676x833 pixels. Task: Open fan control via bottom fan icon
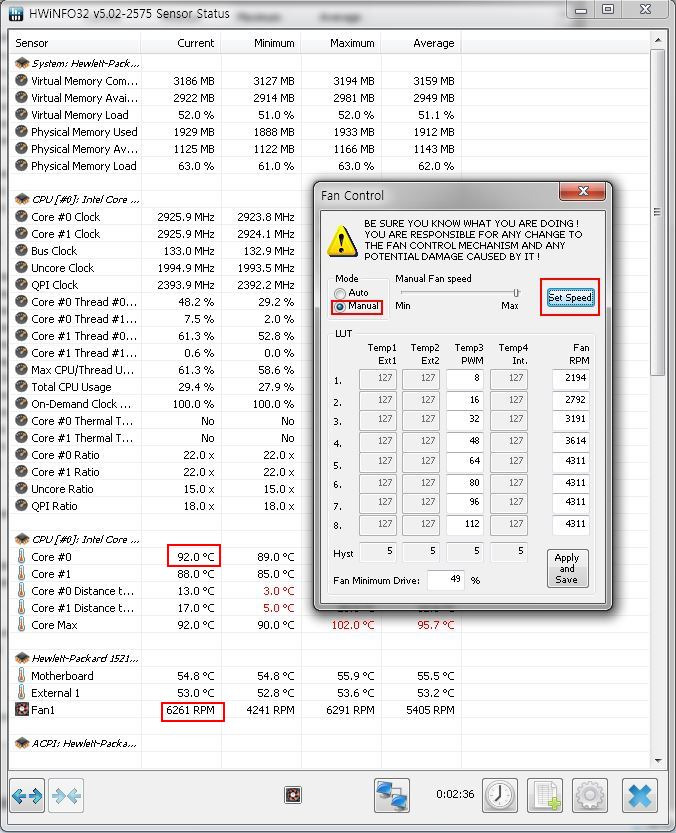pos(293,795)
